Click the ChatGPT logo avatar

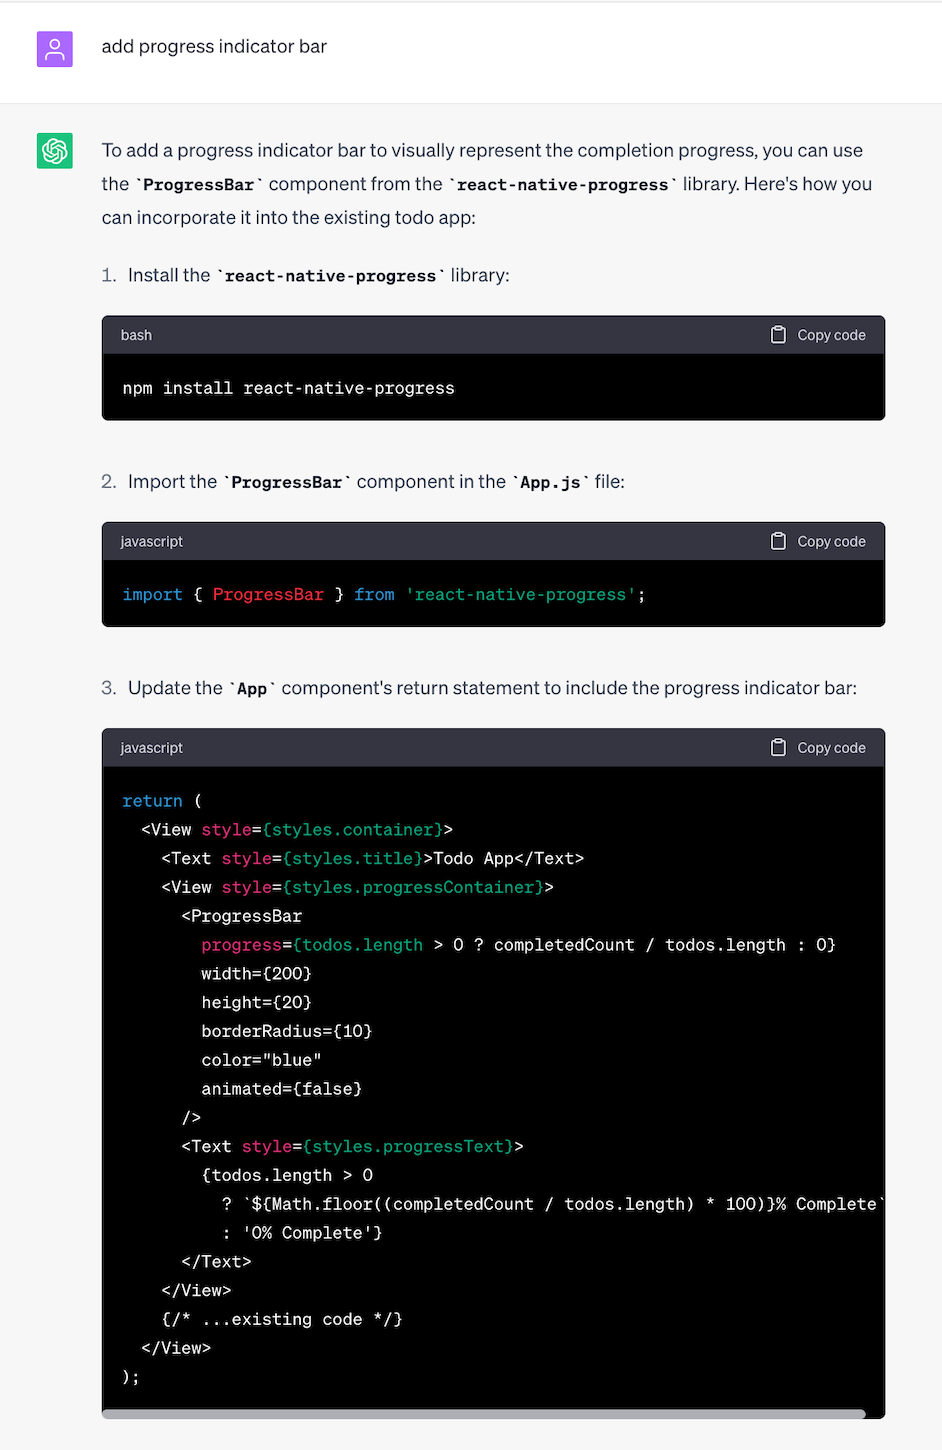(55, 151)
